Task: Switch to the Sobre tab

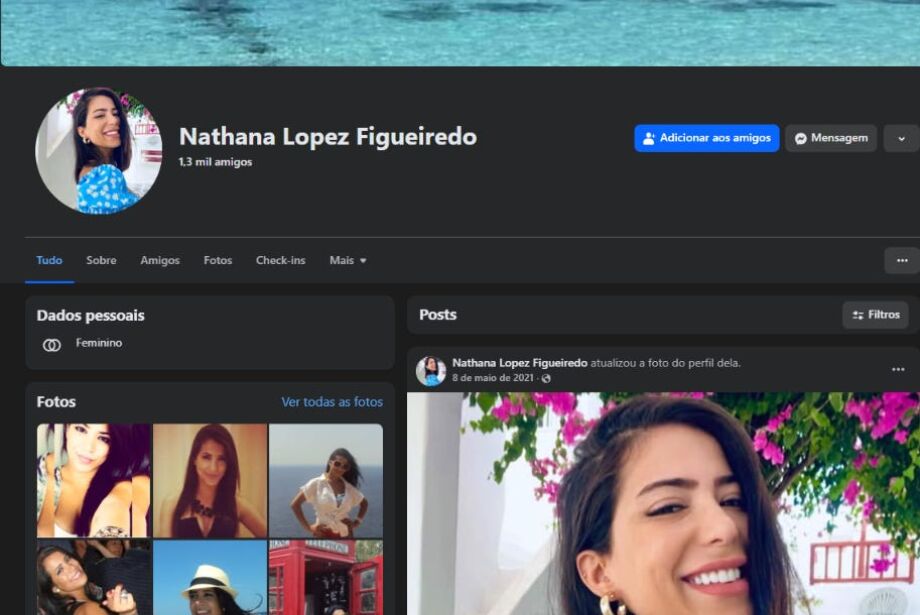Action: point(101,260)
